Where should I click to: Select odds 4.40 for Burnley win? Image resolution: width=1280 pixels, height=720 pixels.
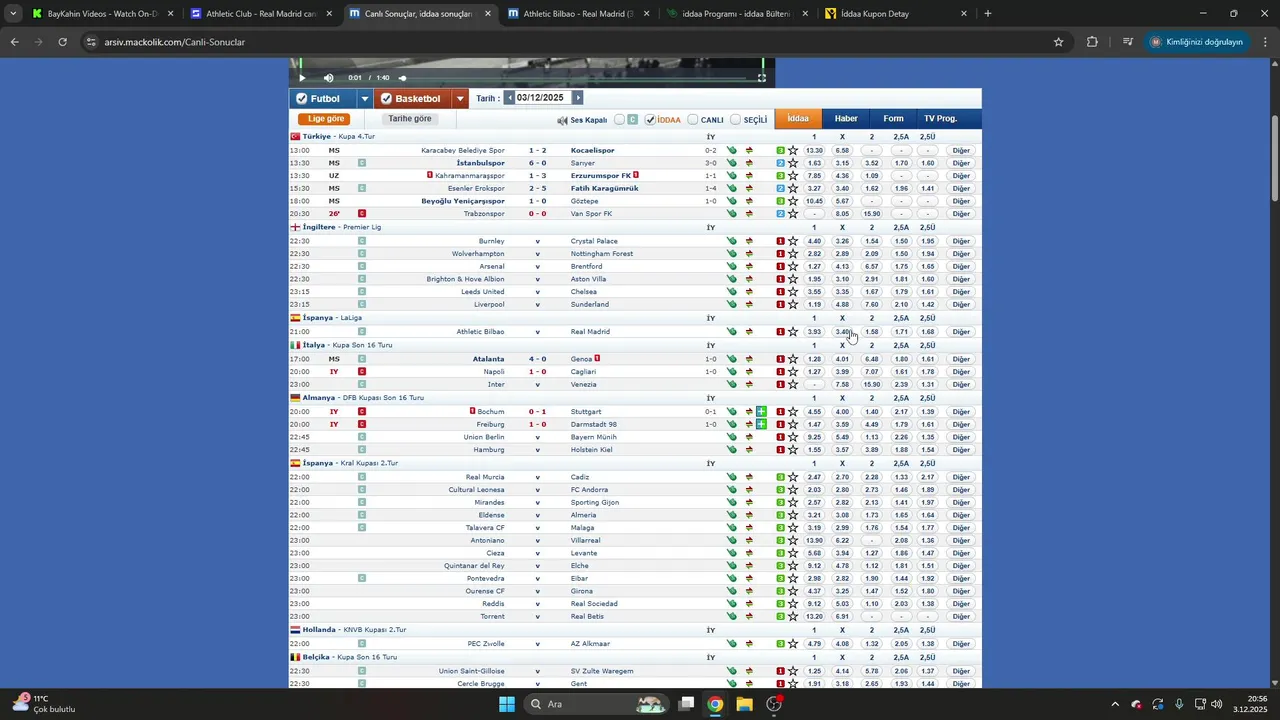click(814, 241)
